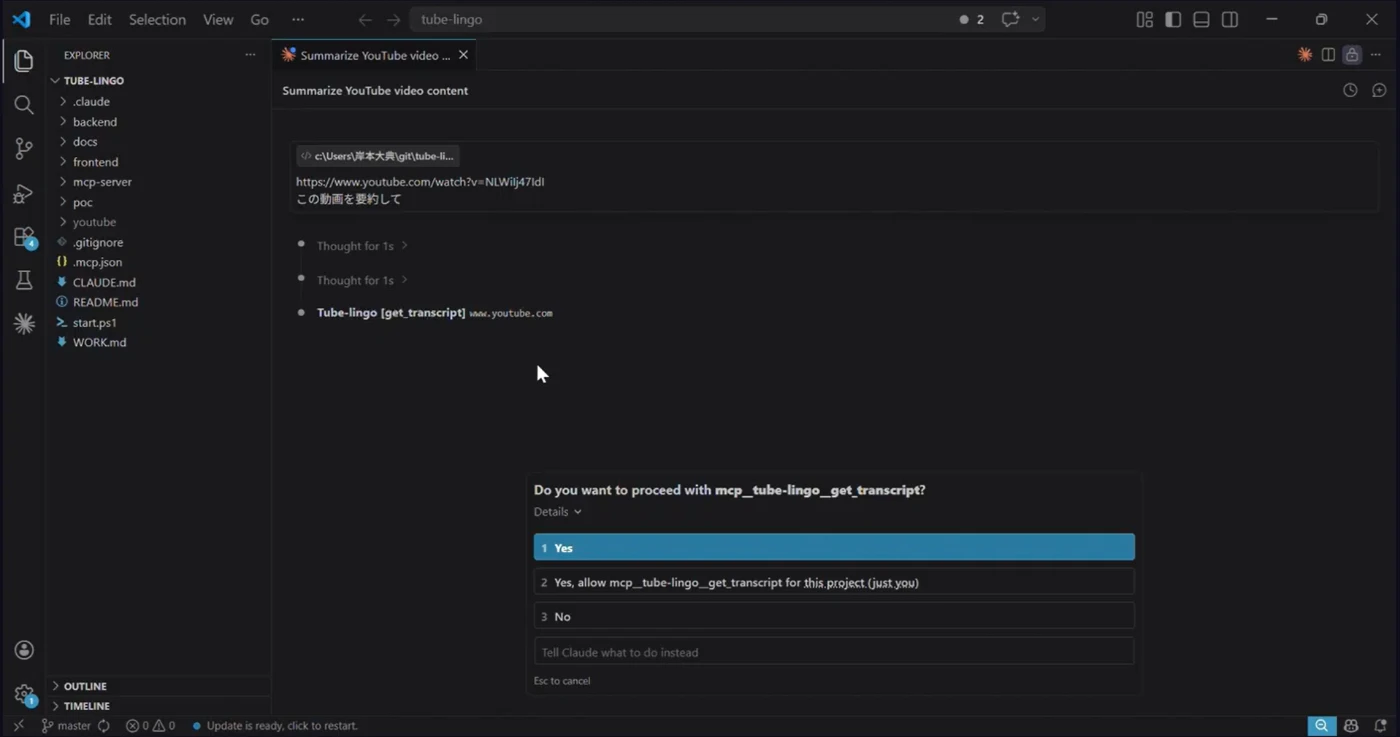The image size is (1400, 737).
Task: Open the Search view in activity bar
Action: [x=24, y=105]
